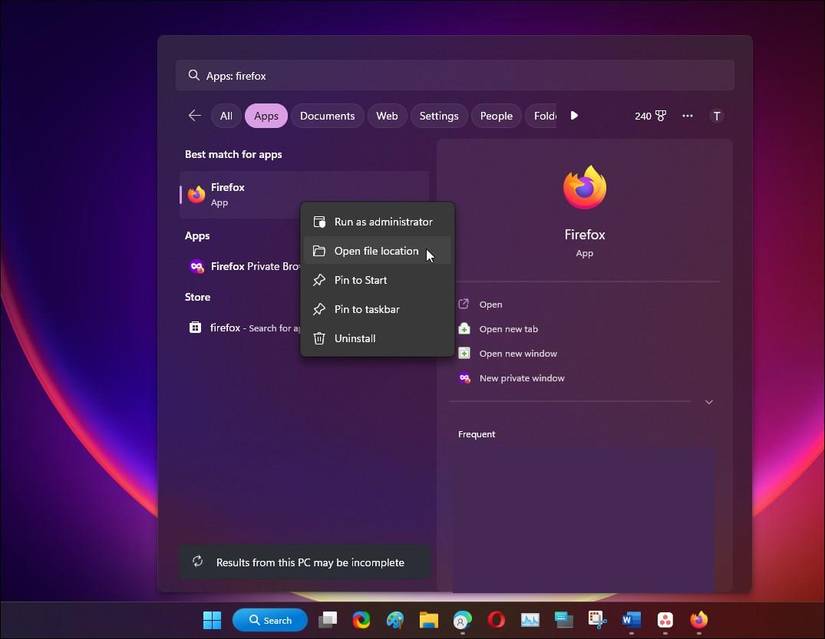Screen dimensions: 825x639
Task: Open Opera browser from the taskbar
Action: point(496,620)
